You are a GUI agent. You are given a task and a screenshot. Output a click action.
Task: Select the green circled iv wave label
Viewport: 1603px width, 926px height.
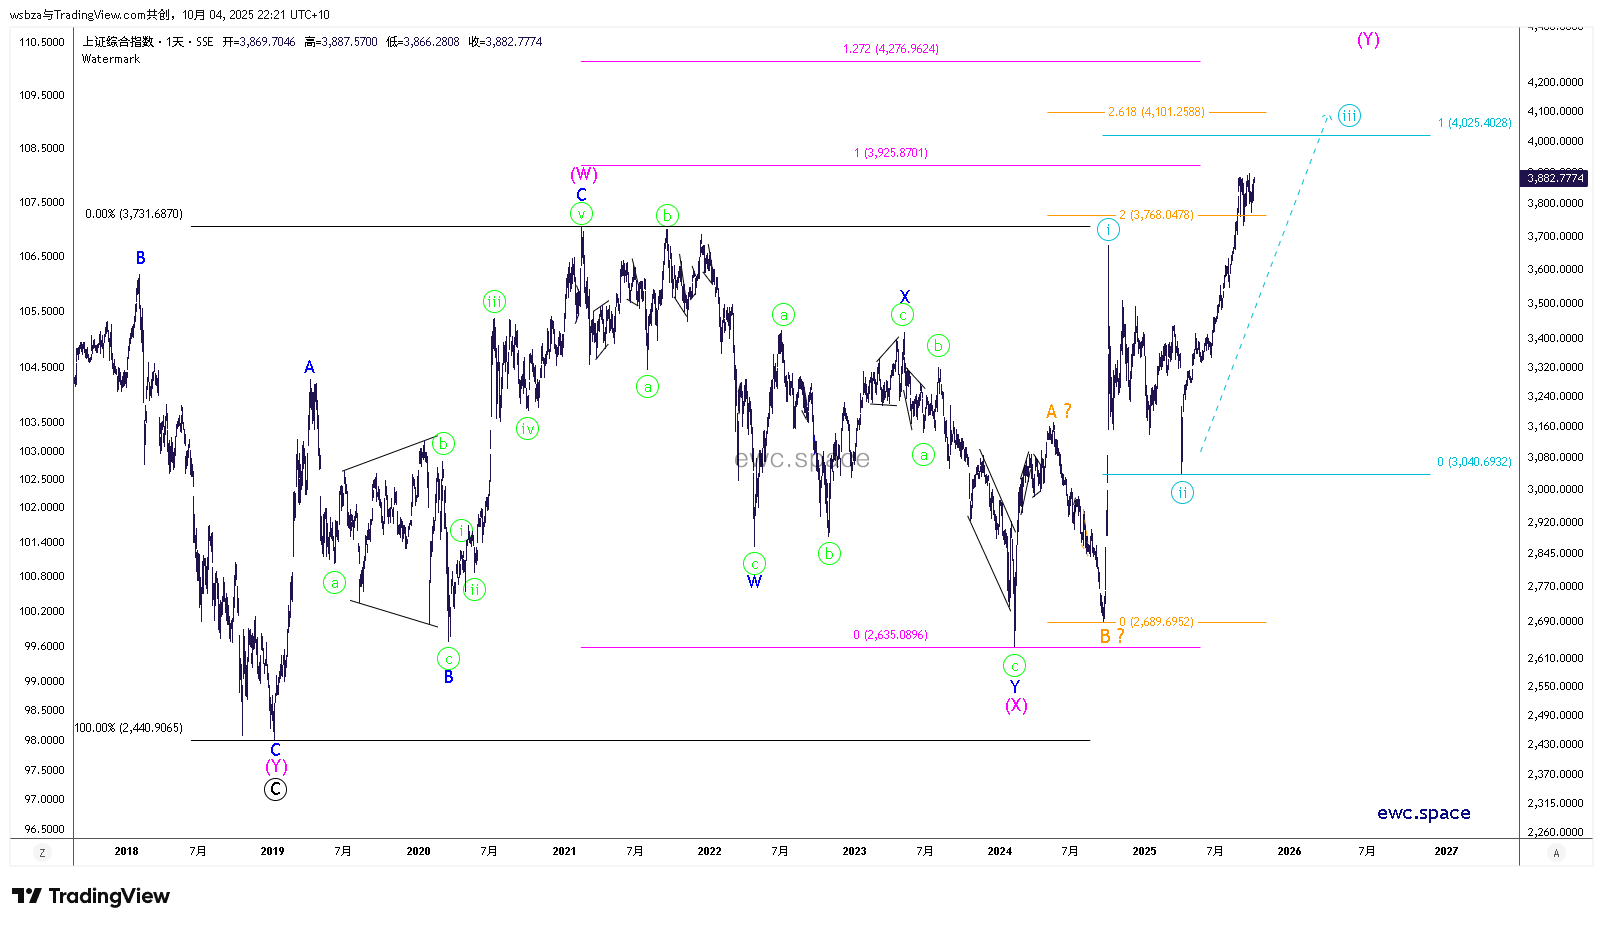(527, 429)
